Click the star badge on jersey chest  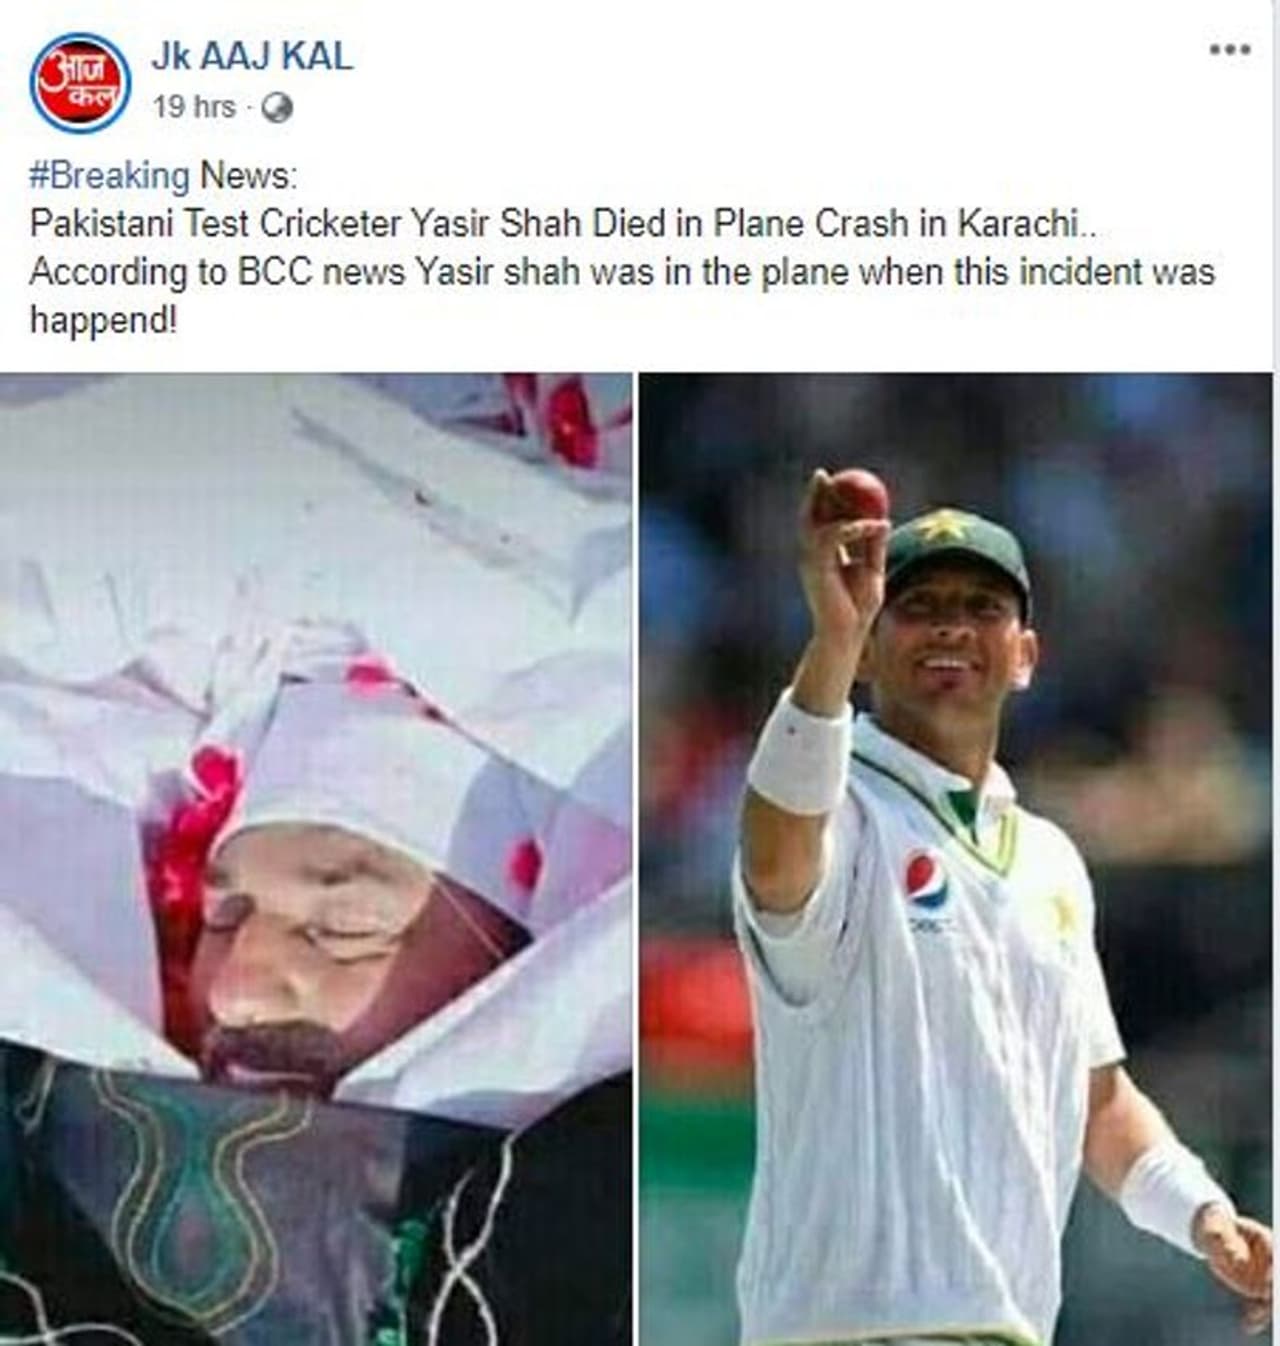click(1063, 913)
